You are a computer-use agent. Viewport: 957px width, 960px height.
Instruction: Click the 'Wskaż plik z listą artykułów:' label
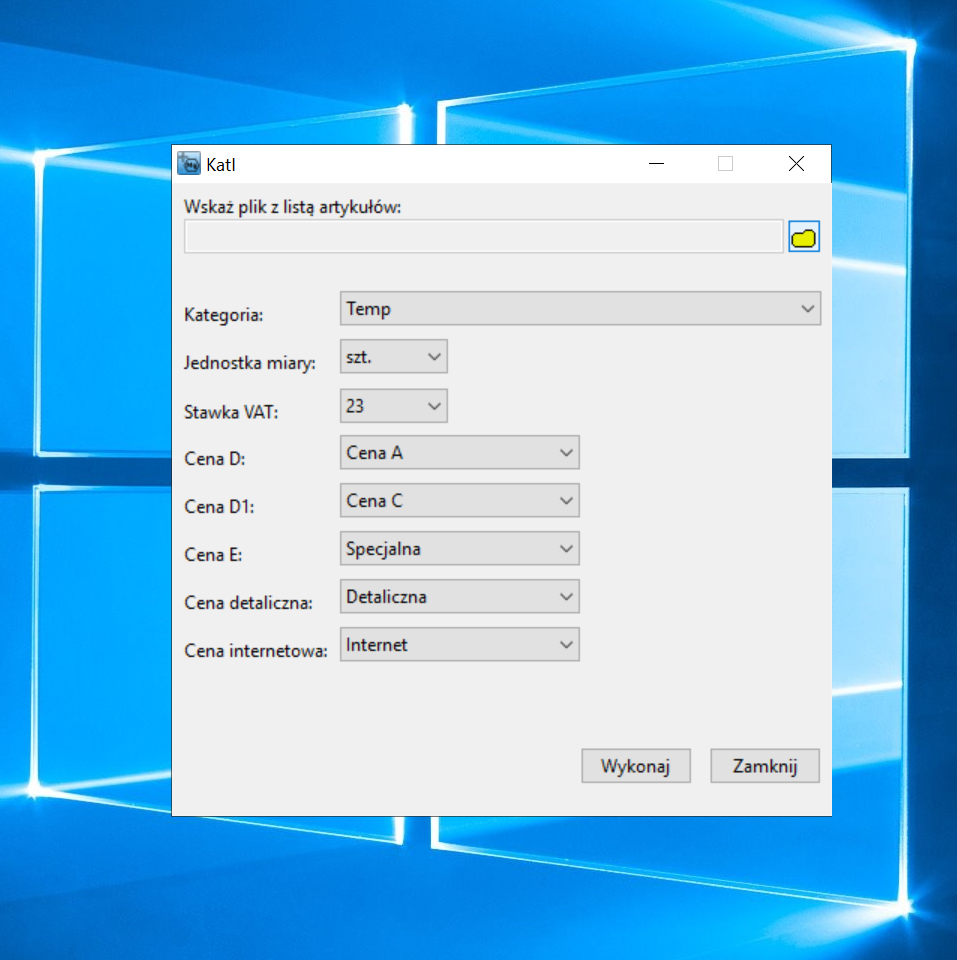[x=293, y=208]
